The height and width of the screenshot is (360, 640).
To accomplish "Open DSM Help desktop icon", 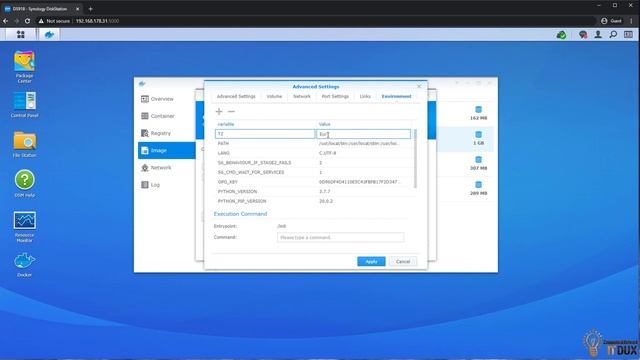I will pos(24,183).
